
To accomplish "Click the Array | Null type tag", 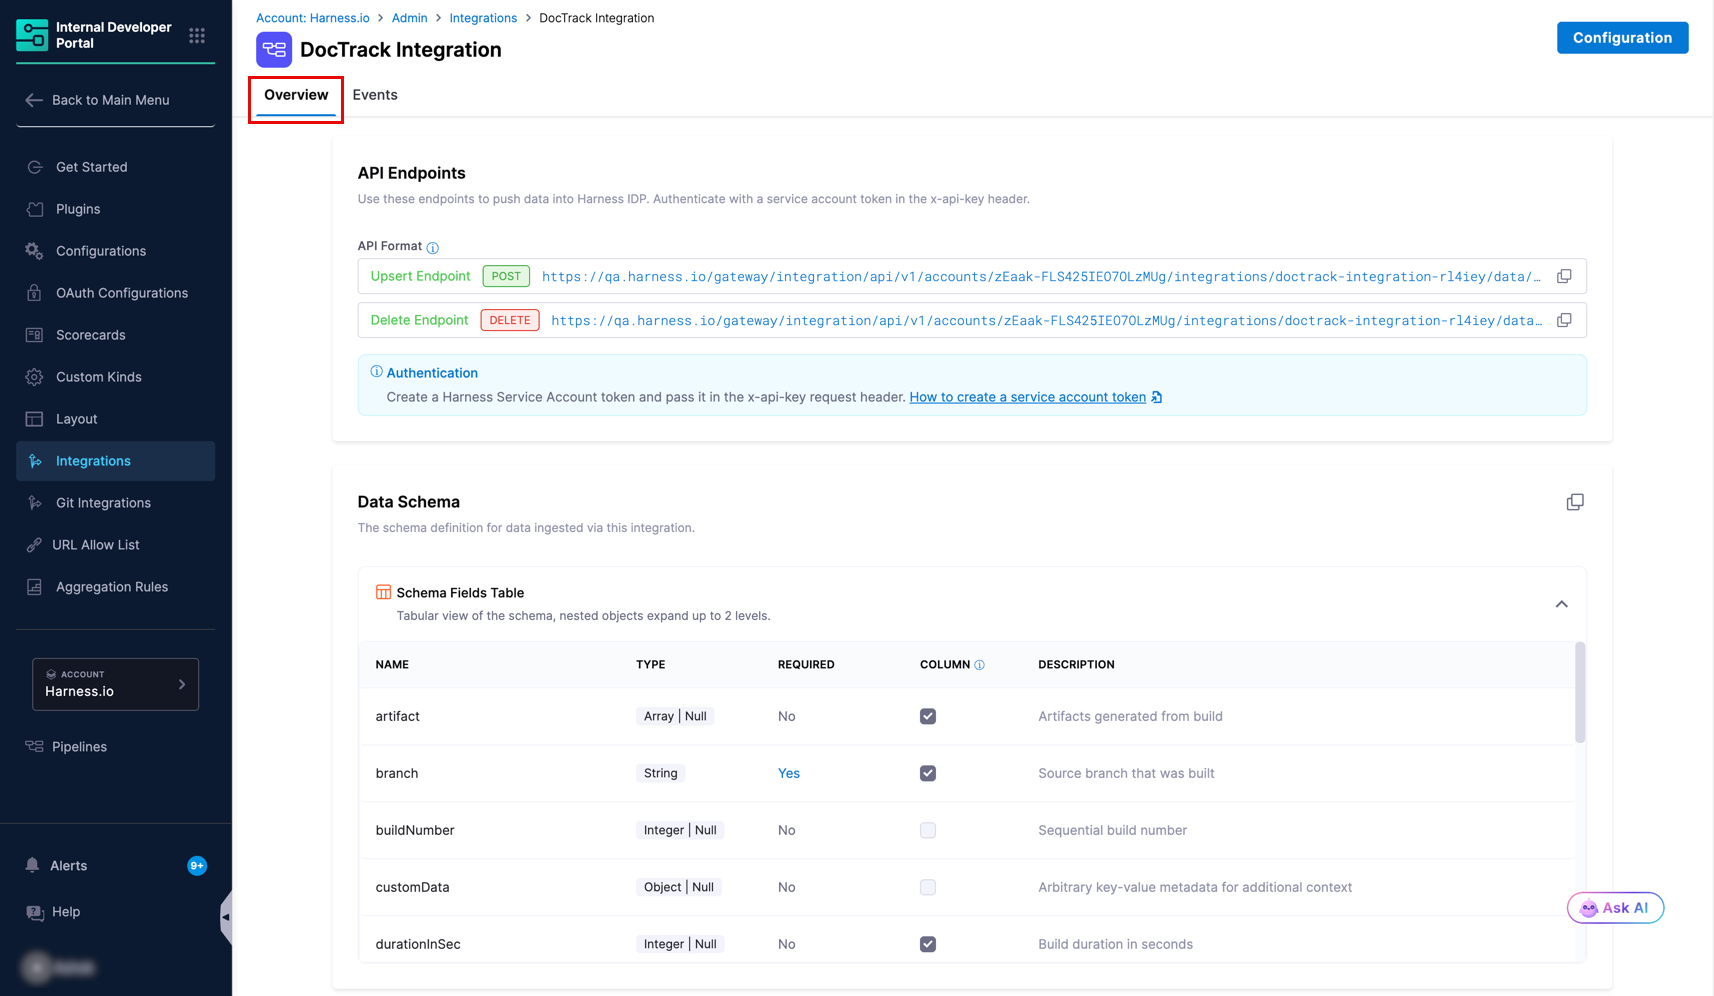I will 675,716.
